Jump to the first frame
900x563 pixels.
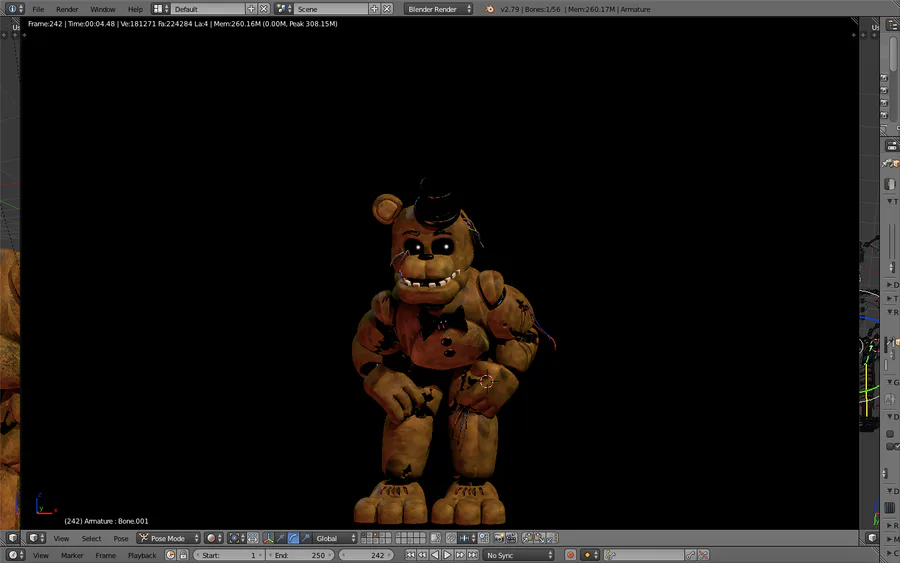410,555
